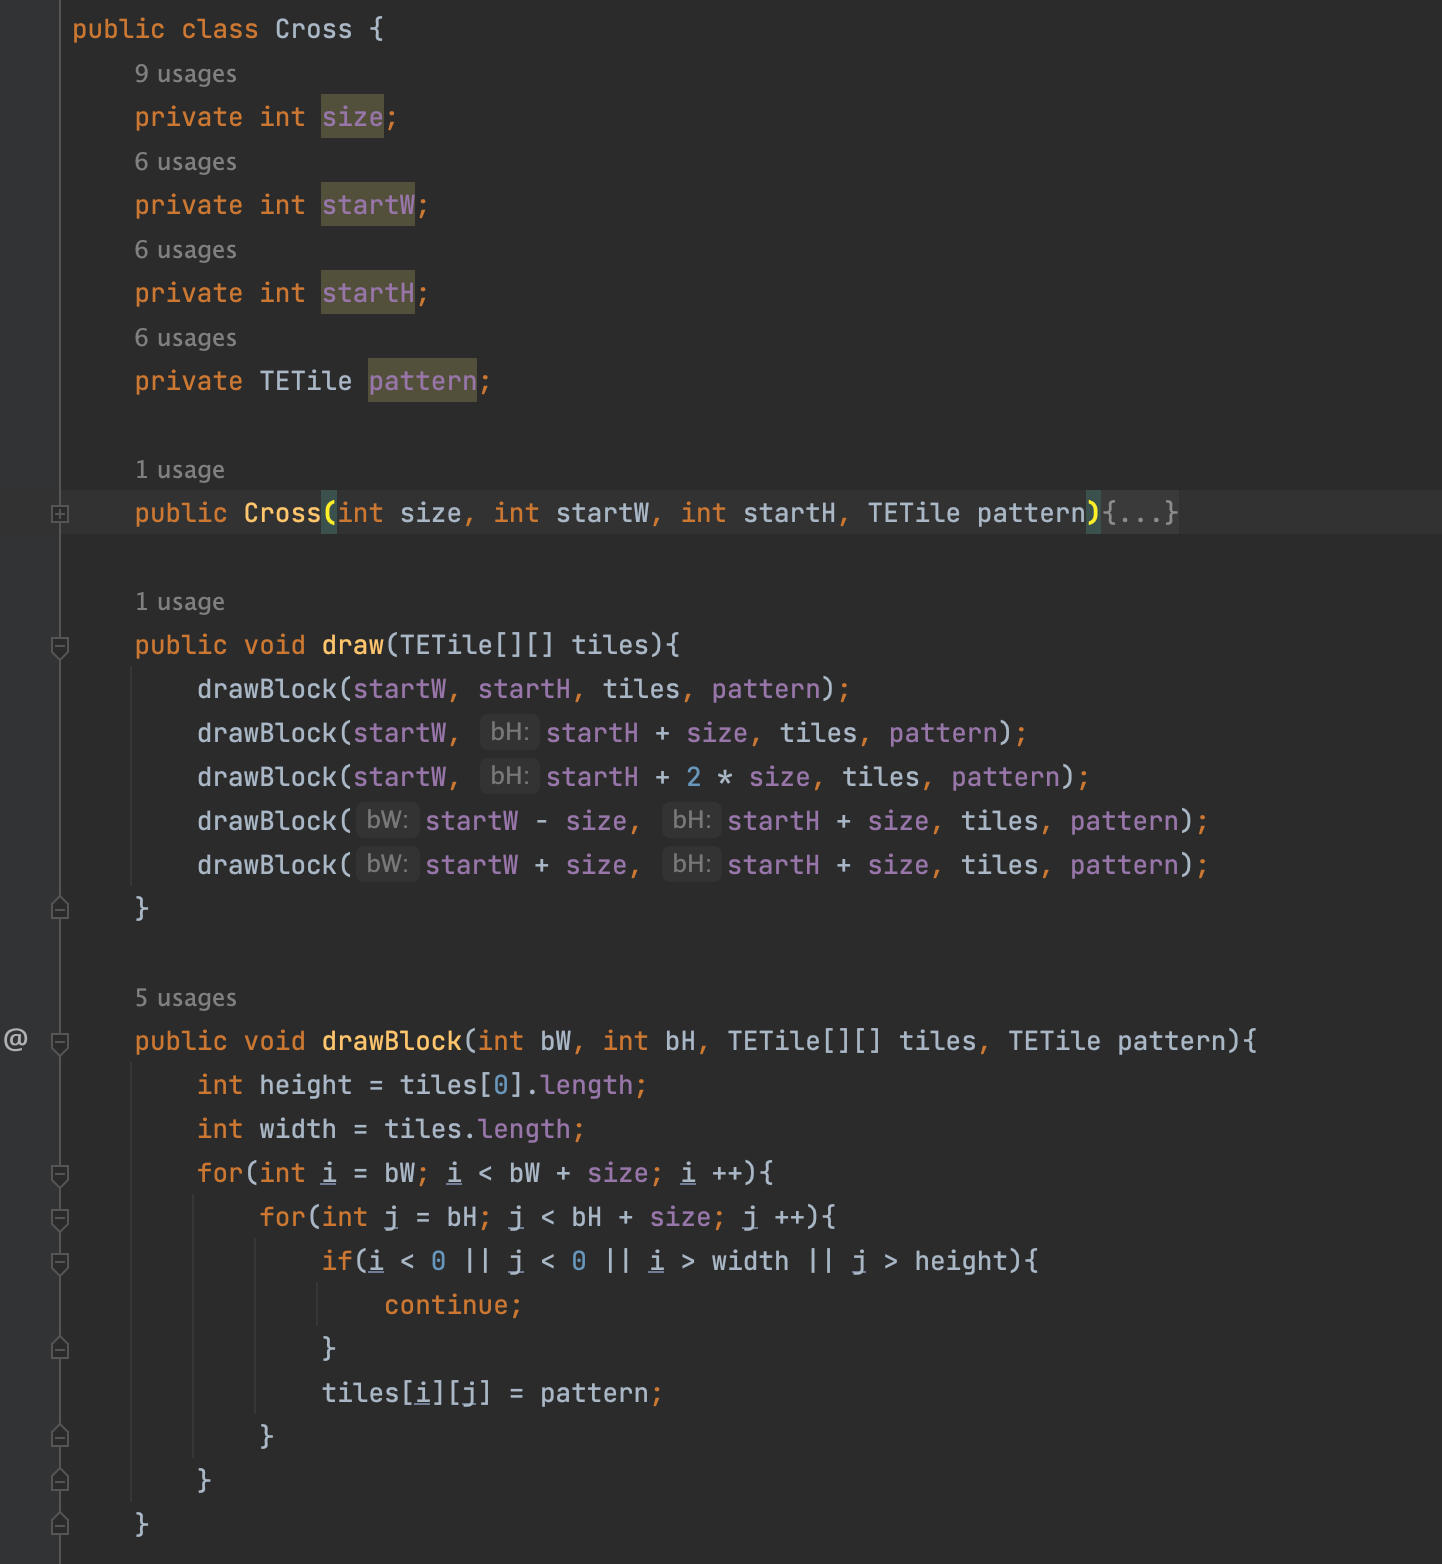Click the Cross class name in class declaration
The height and width of the screenshot is (1564, 1442).
coord(313,29)
